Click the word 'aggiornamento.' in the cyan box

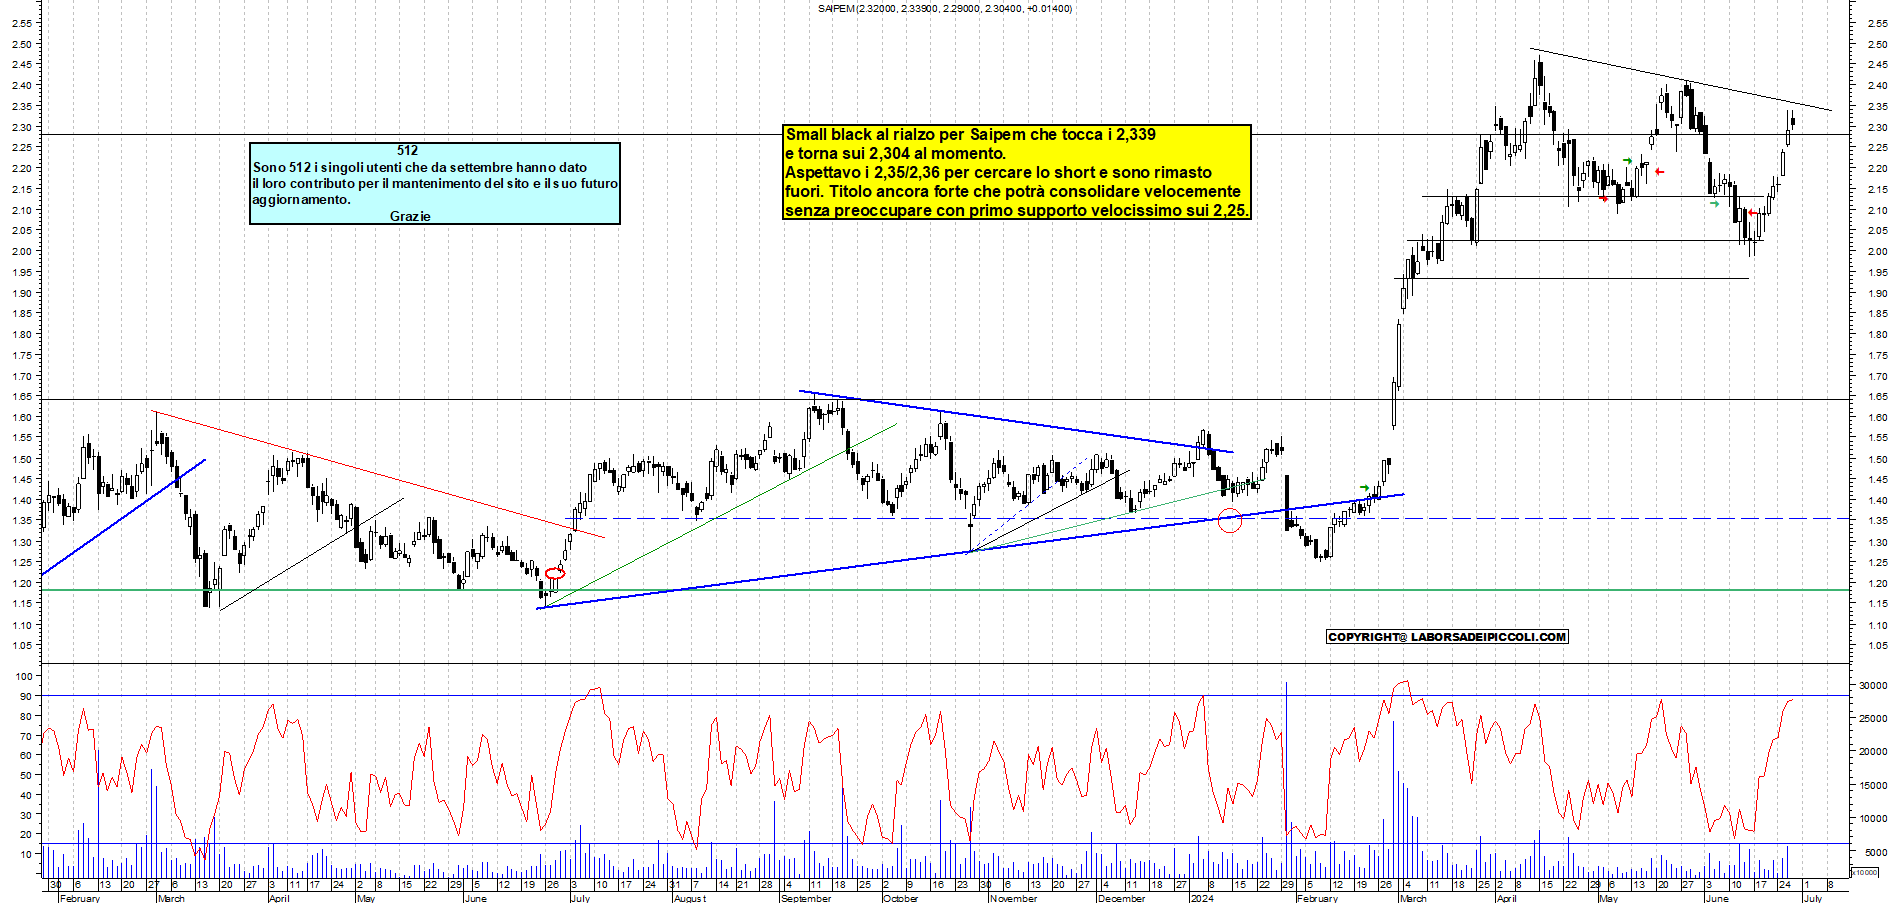point(301,199)
